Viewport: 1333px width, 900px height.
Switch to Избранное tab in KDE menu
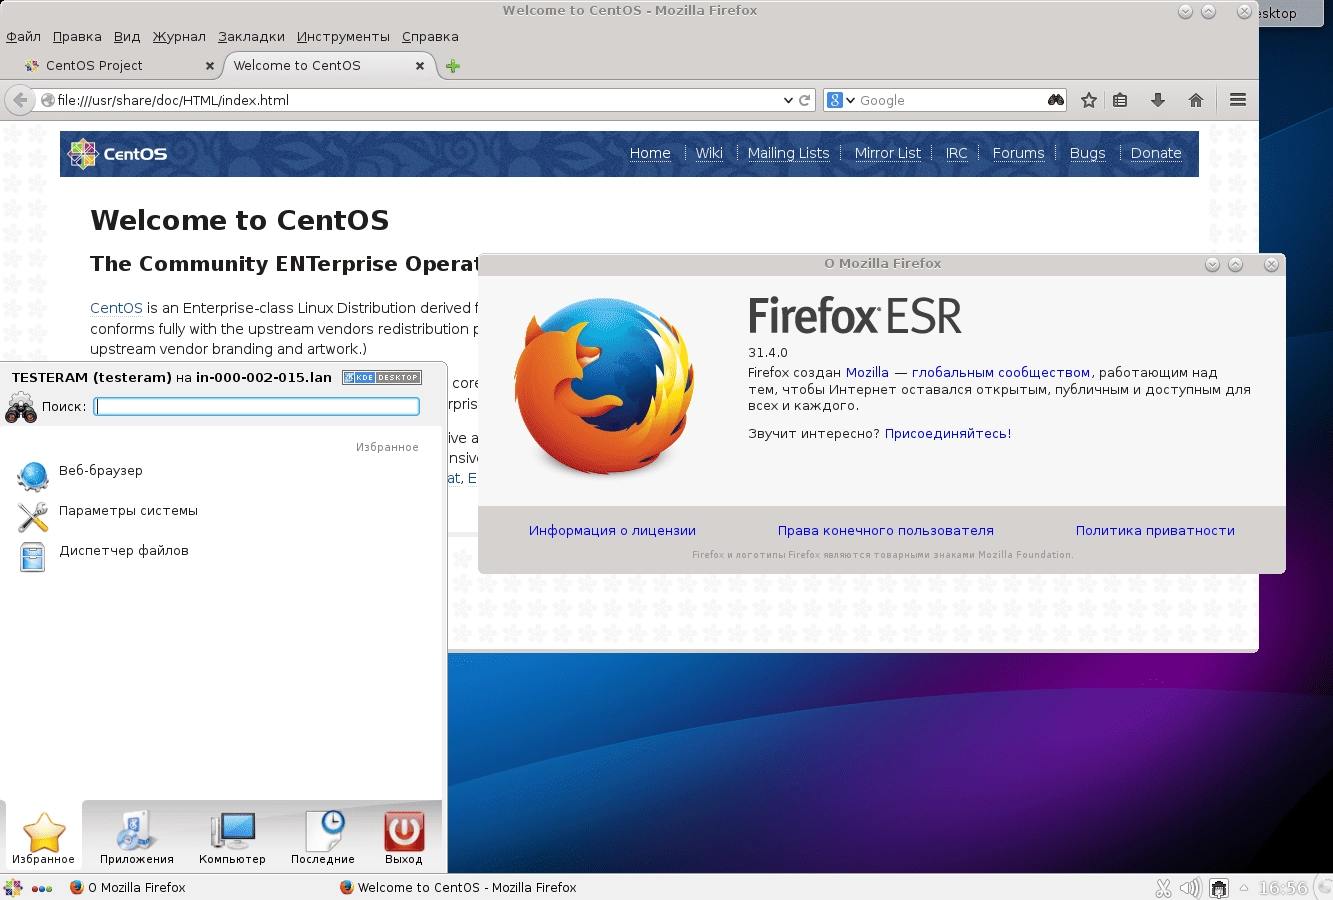point(43,838)
